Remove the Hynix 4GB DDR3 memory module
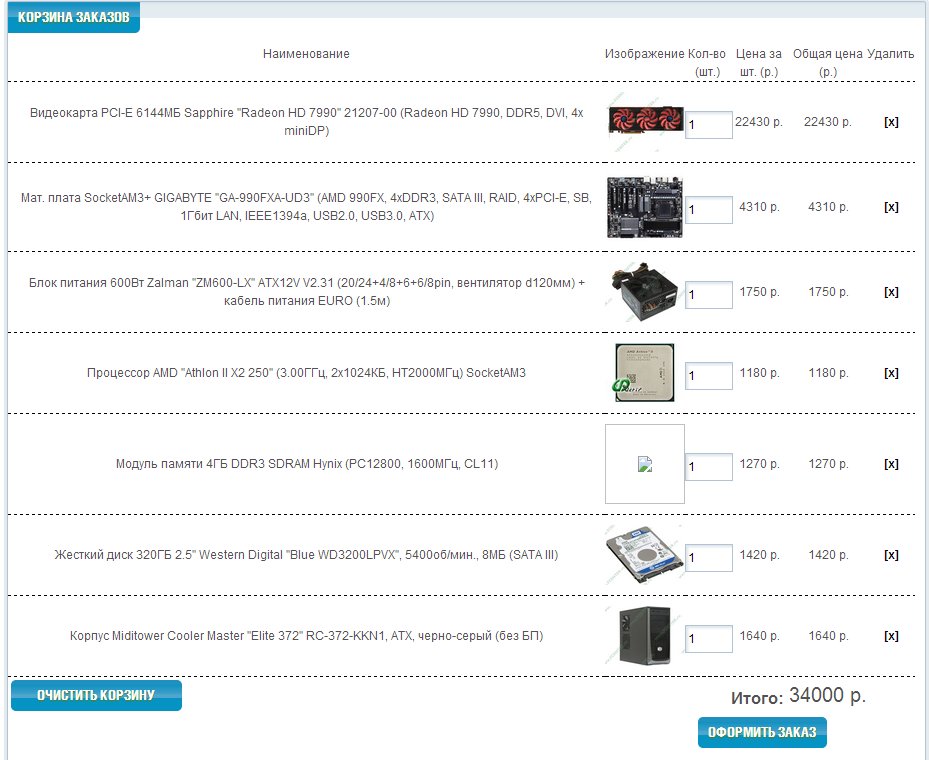 pyautogui.click(x=891, y=464)
